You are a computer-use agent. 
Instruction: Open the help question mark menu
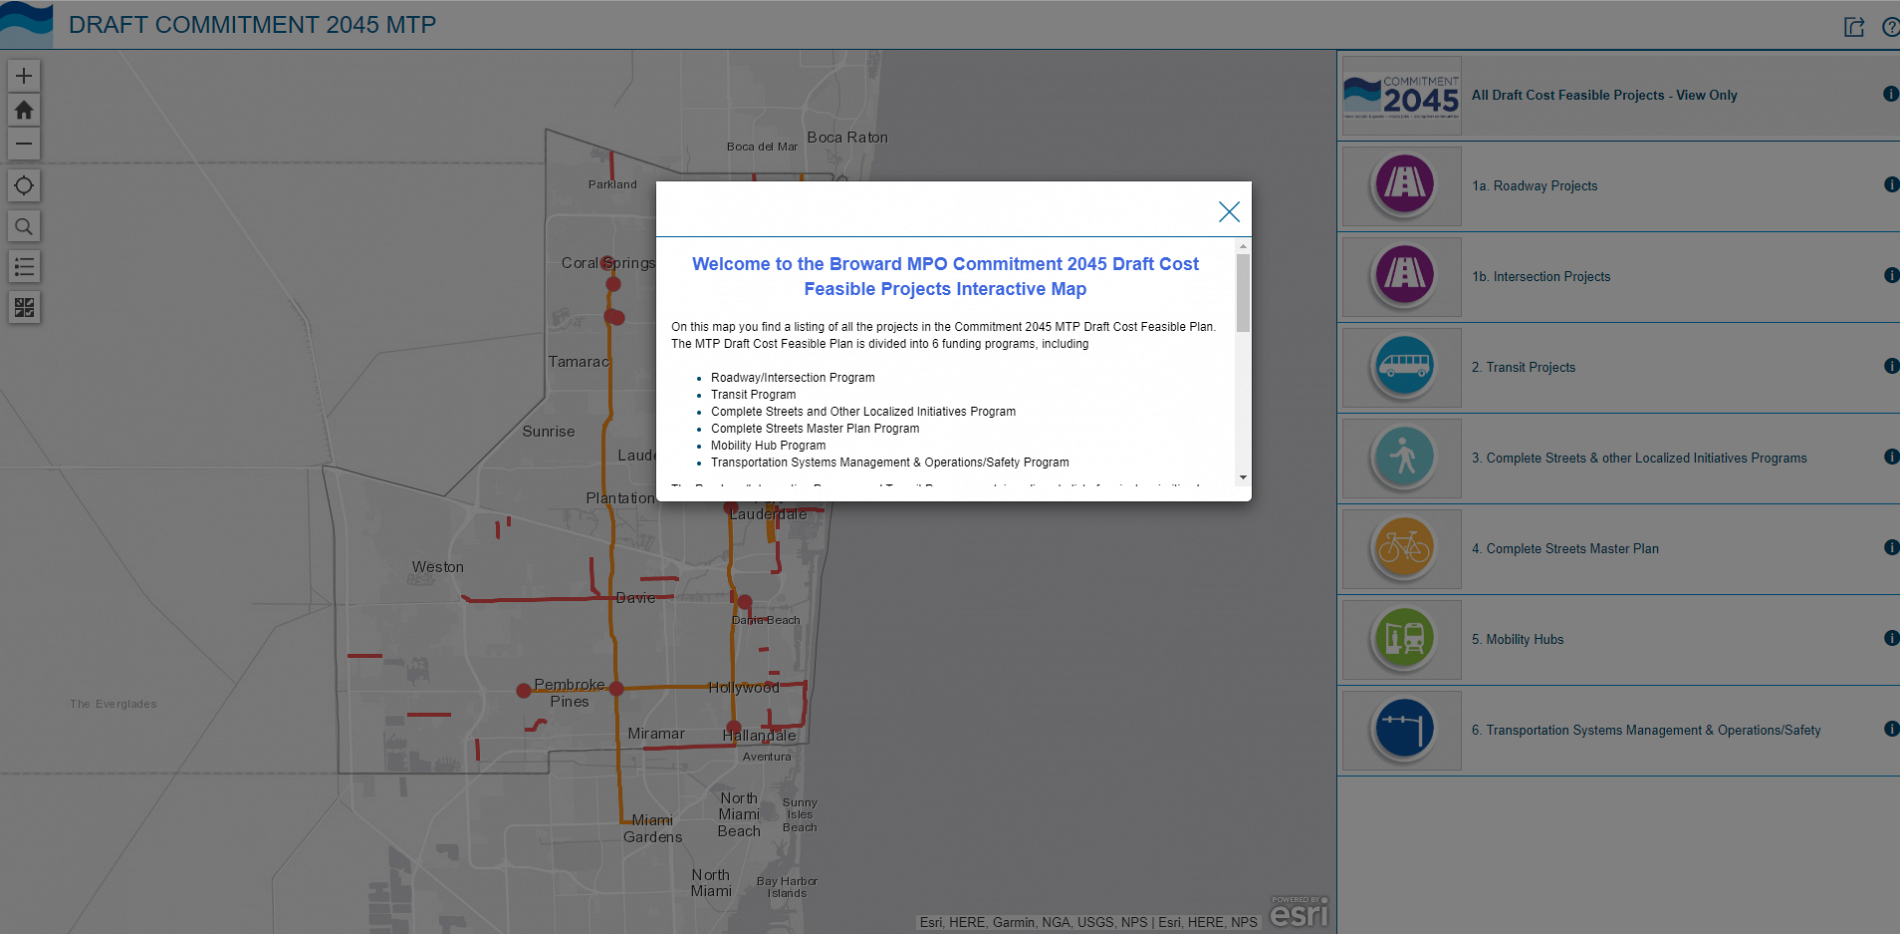[x=1889, y=26]
